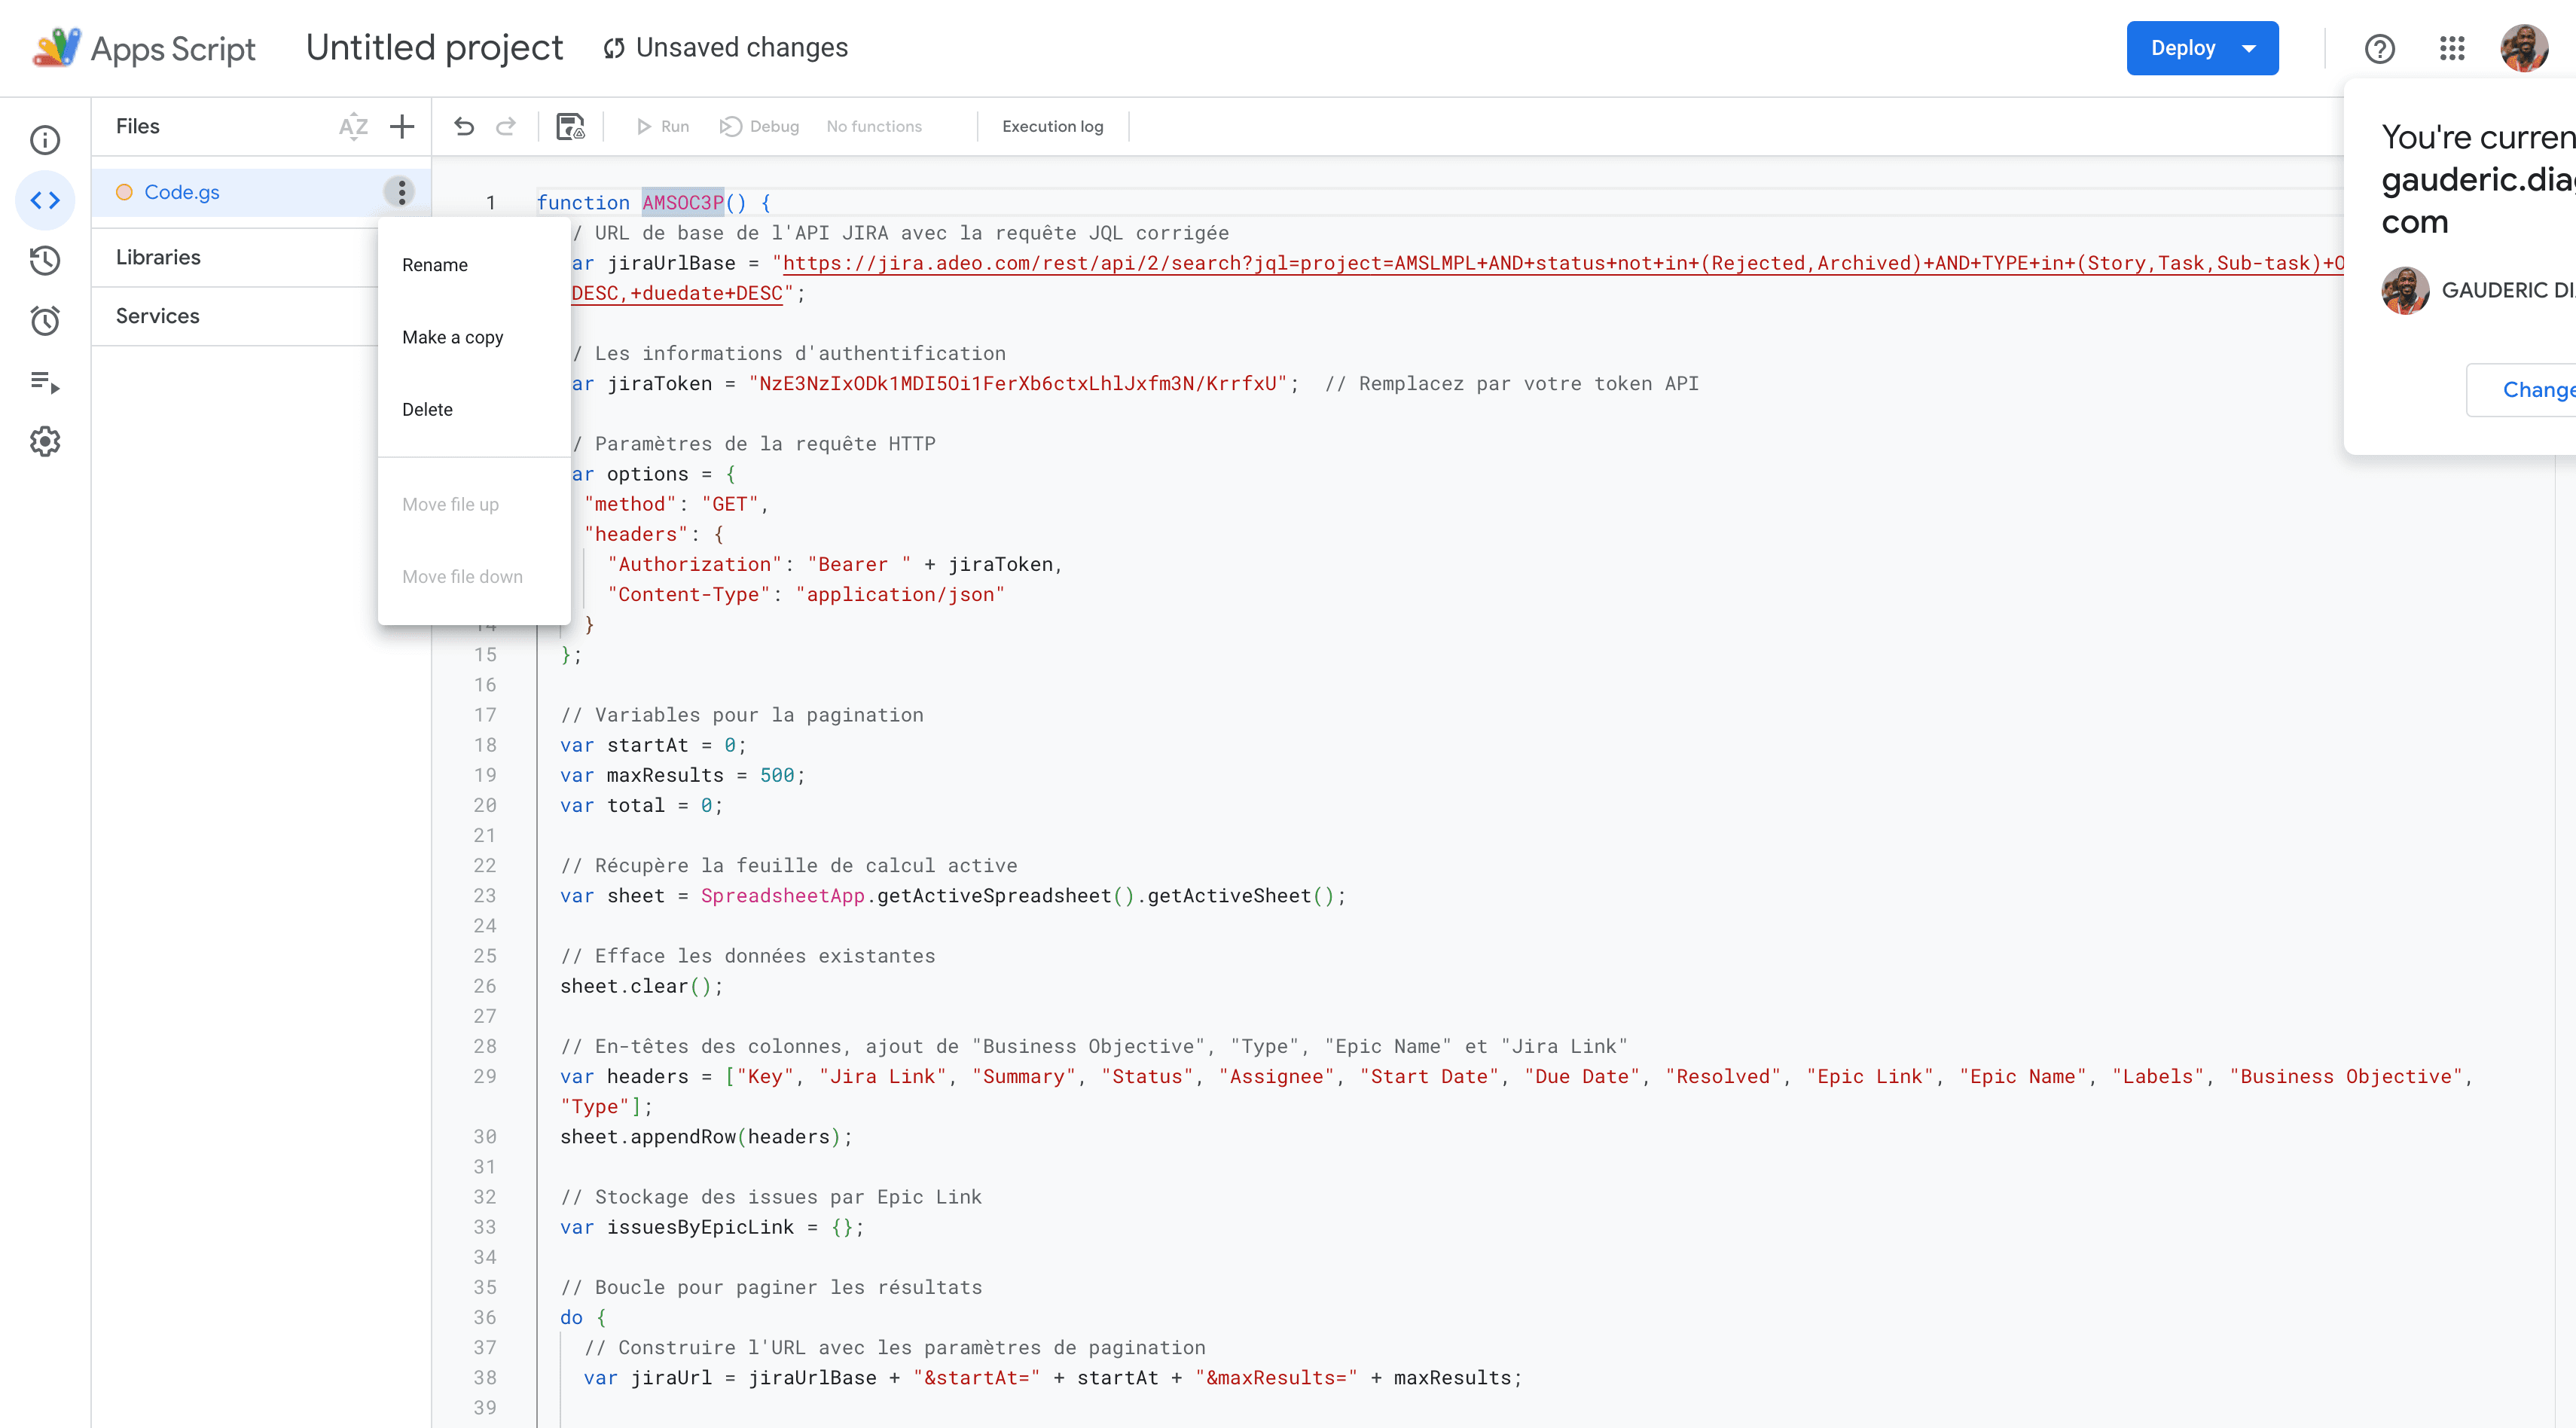
Task: Click the Change account button
Action: [x=2522, y=389]
